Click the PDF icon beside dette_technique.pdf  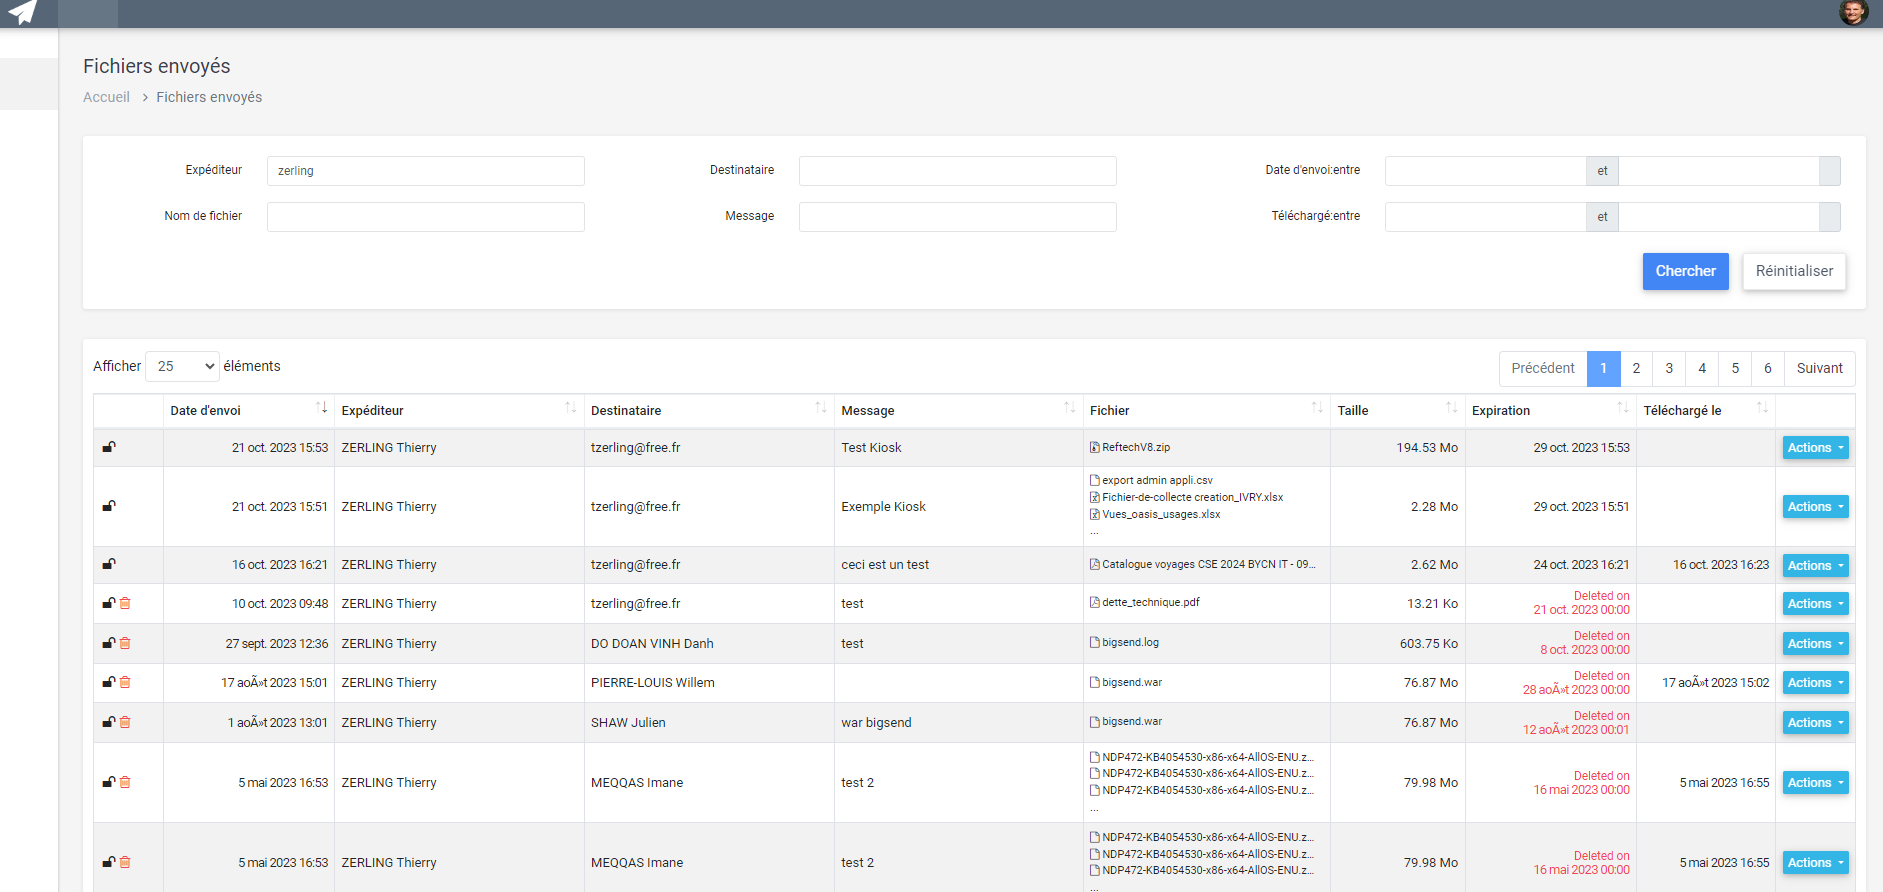[x=1095, y=602]
